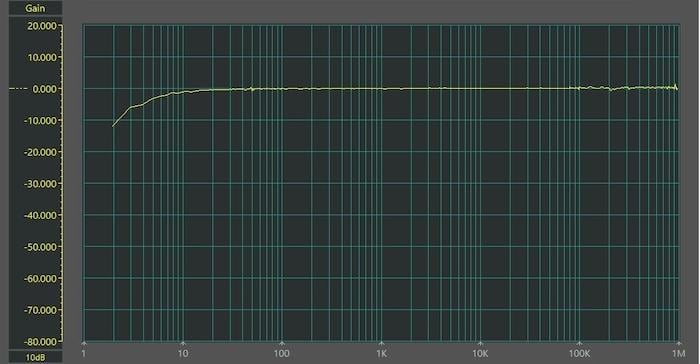Select the -70.000 gain axis label
Image resolution: width=700 pixels, height=364 pixels.
(x=40, y=310)
